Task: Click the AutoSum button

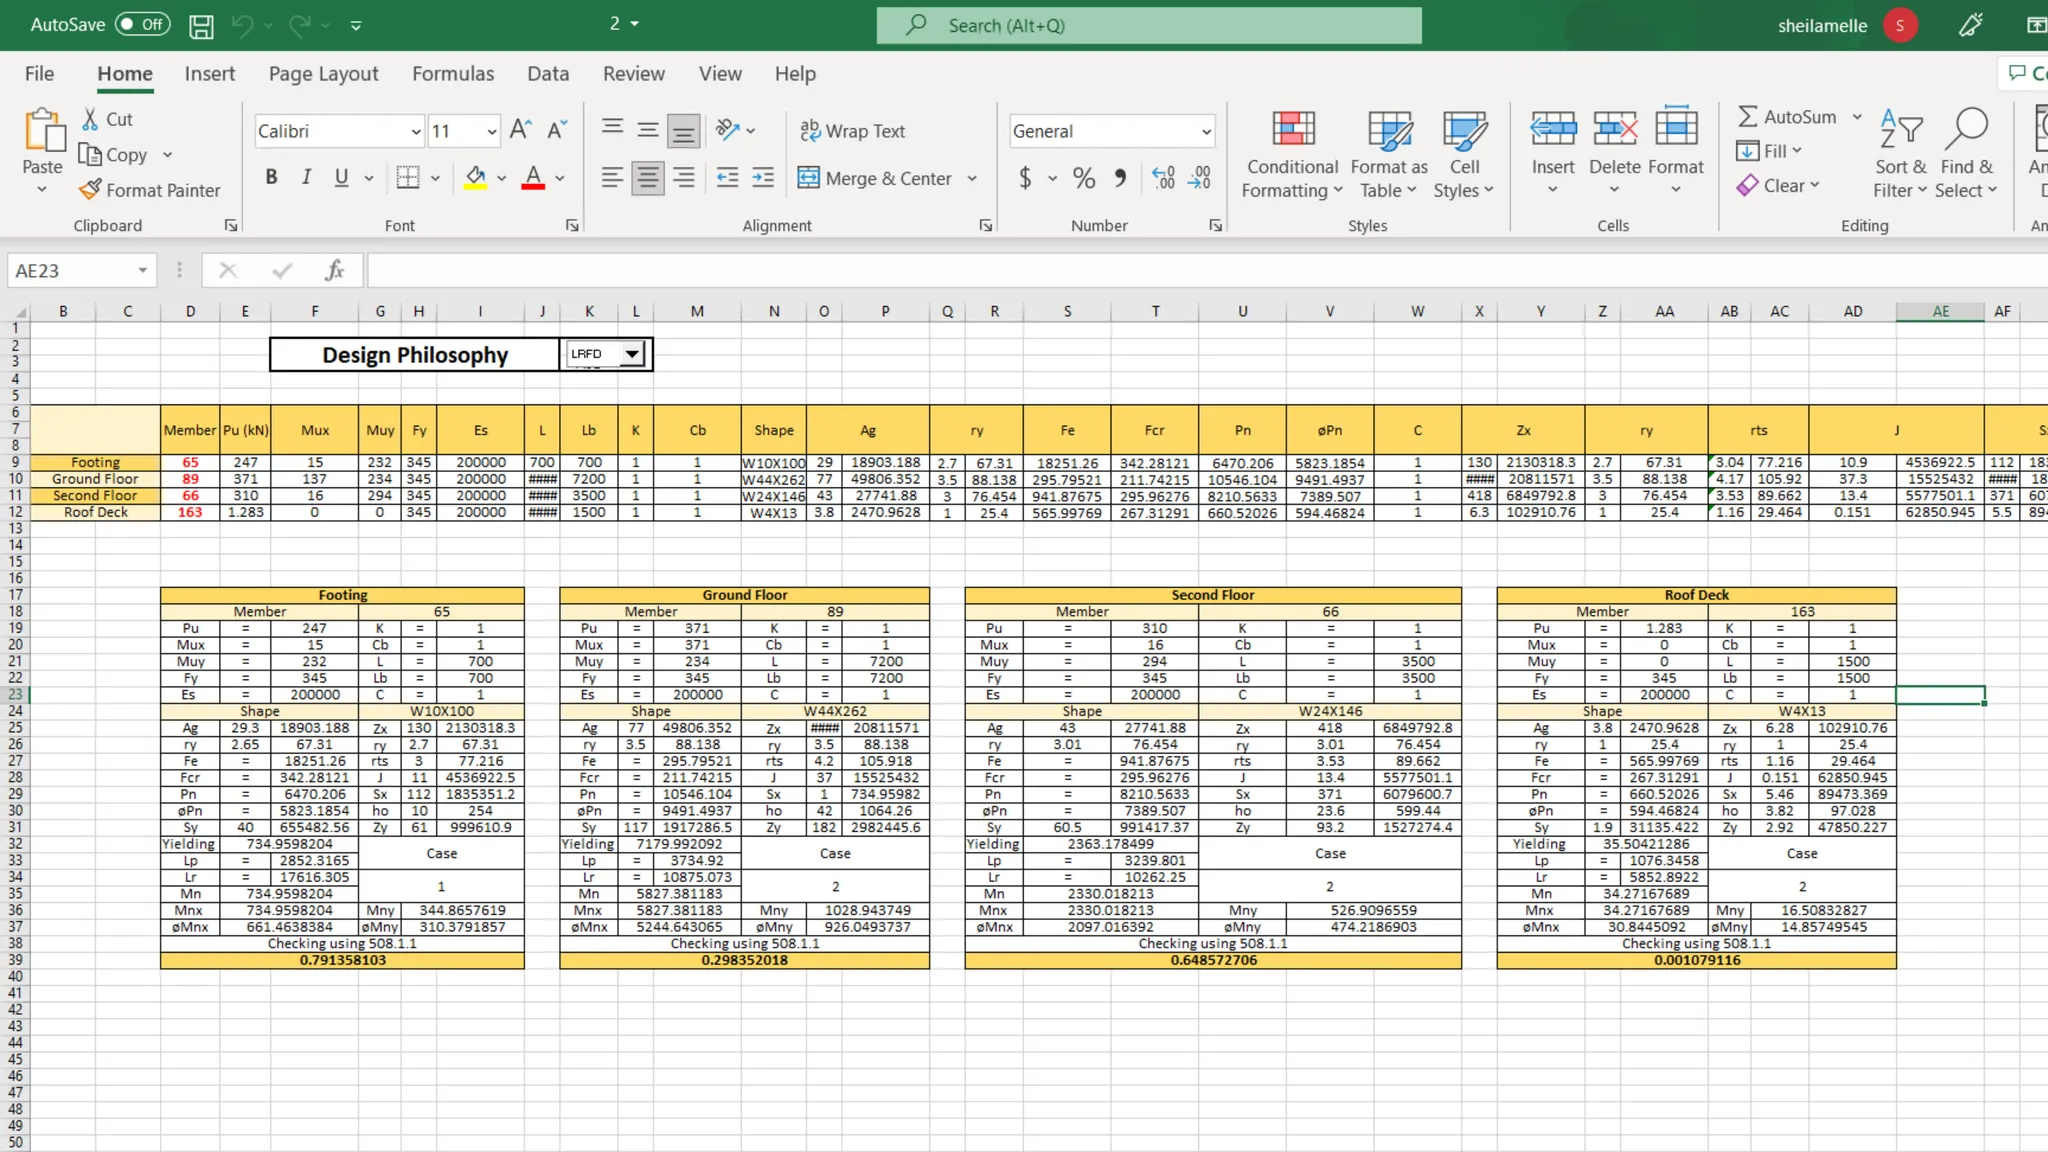Action: (1787, 117)
